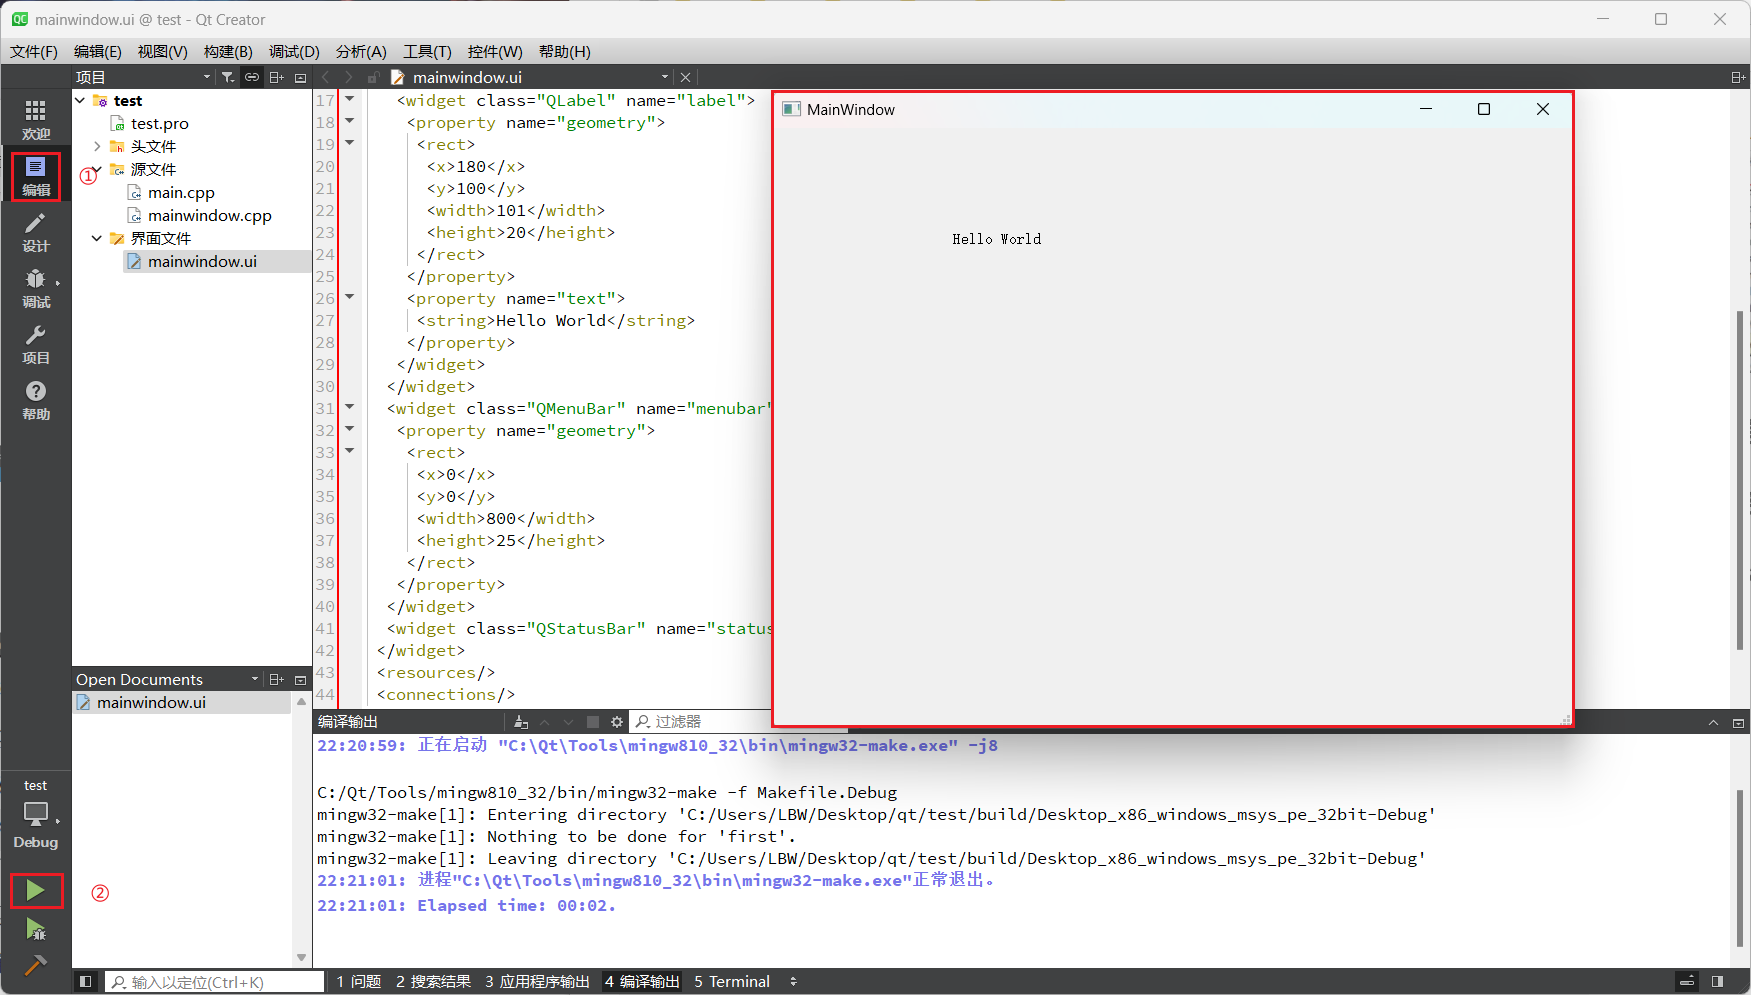Open the 调试 debug mode

(36, 288)
